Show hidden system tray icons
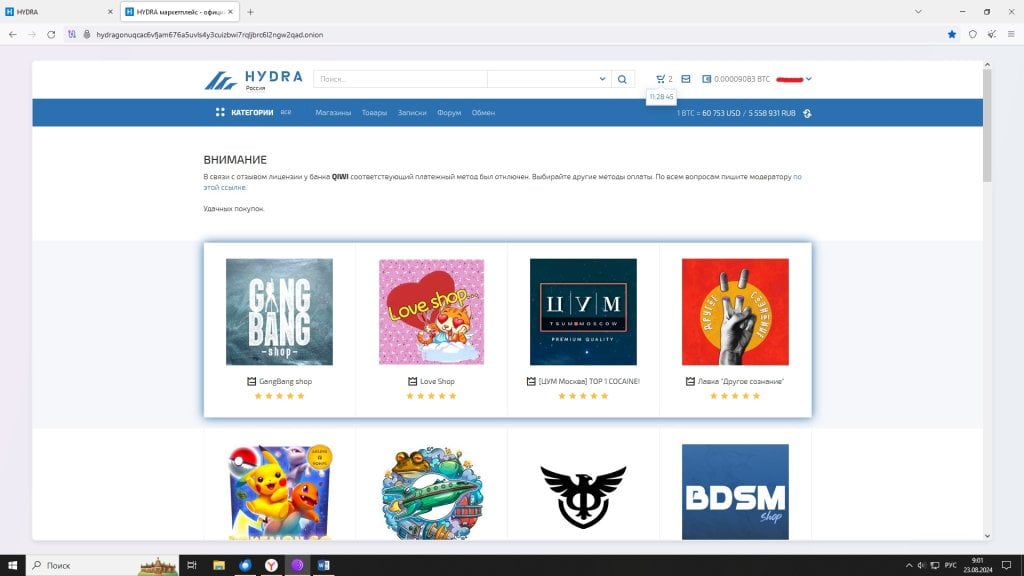The height and width of the screenshot is (576, 1024). coord(908,566)
